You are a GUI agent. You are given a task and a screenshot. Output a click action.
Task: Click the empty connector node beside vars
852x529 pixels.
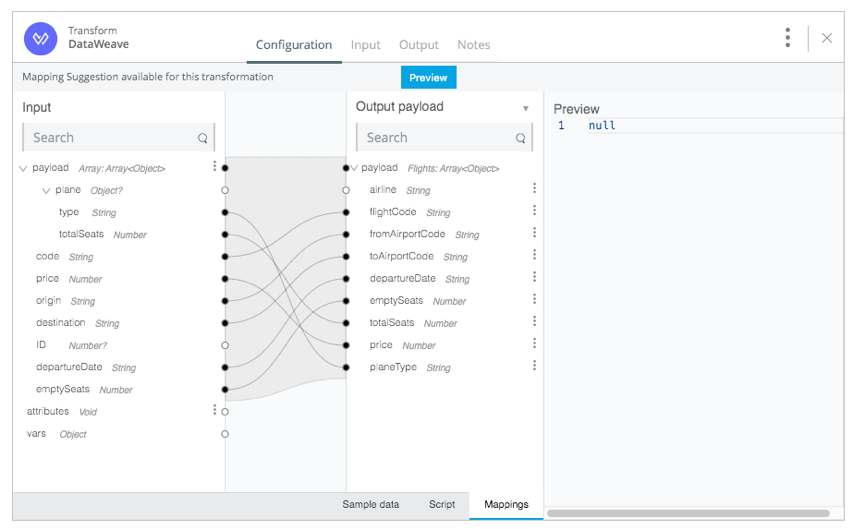click(x=225, y=434)
